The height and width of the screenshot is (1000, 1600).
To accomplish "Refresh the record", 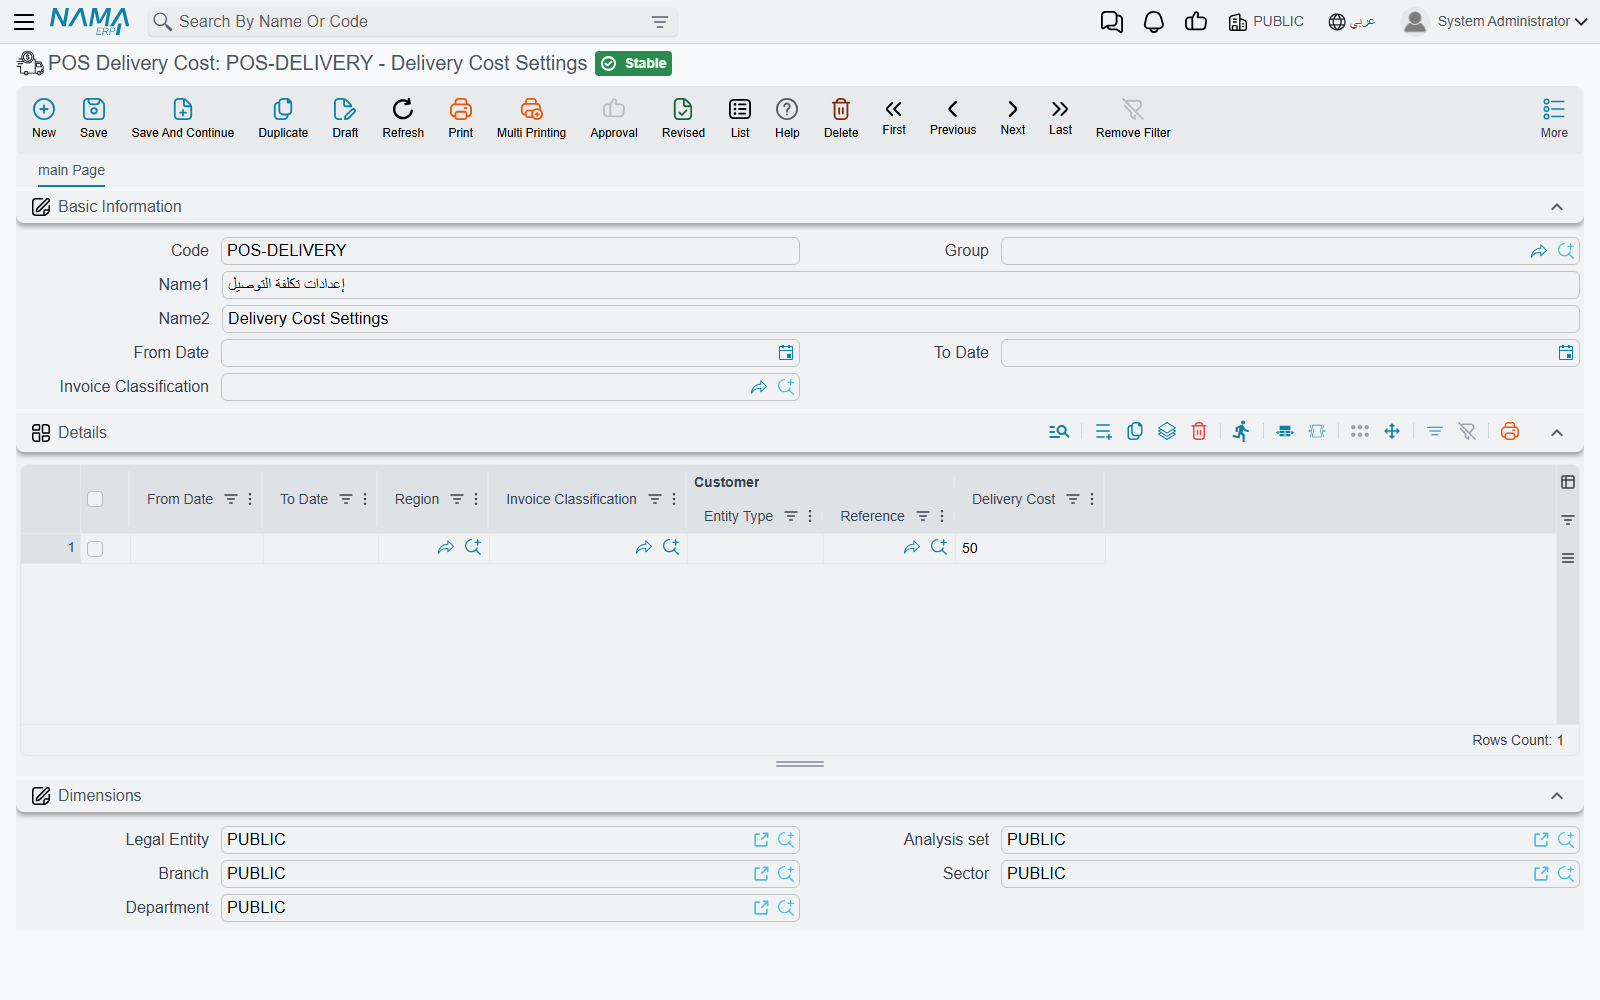I will coord(403,118).
